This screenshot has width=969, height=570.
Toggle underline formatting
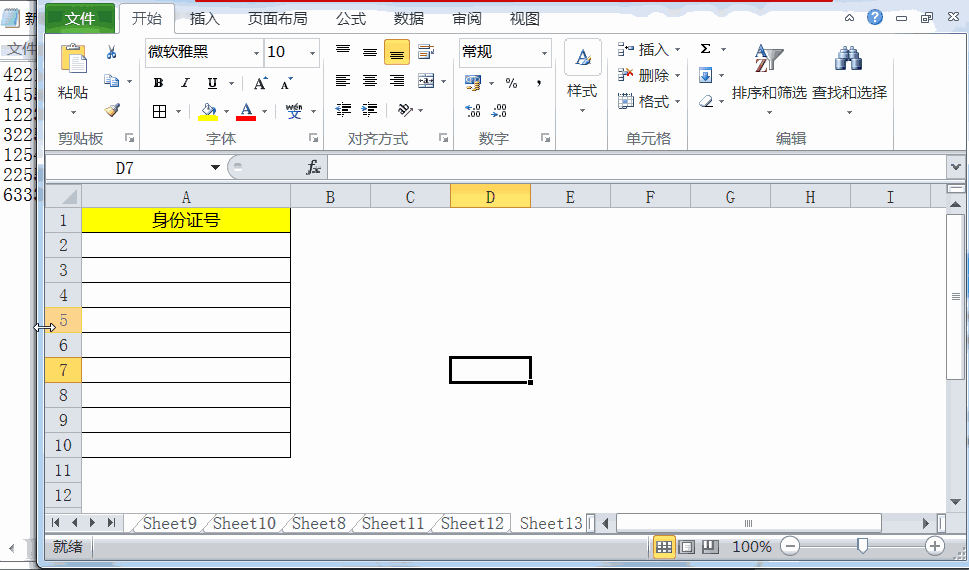click(x=213, y=83)
